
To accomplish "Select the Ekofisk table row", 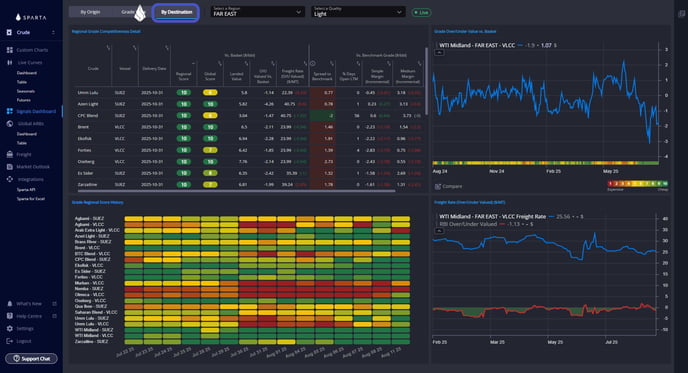I will tap(248, 138).
